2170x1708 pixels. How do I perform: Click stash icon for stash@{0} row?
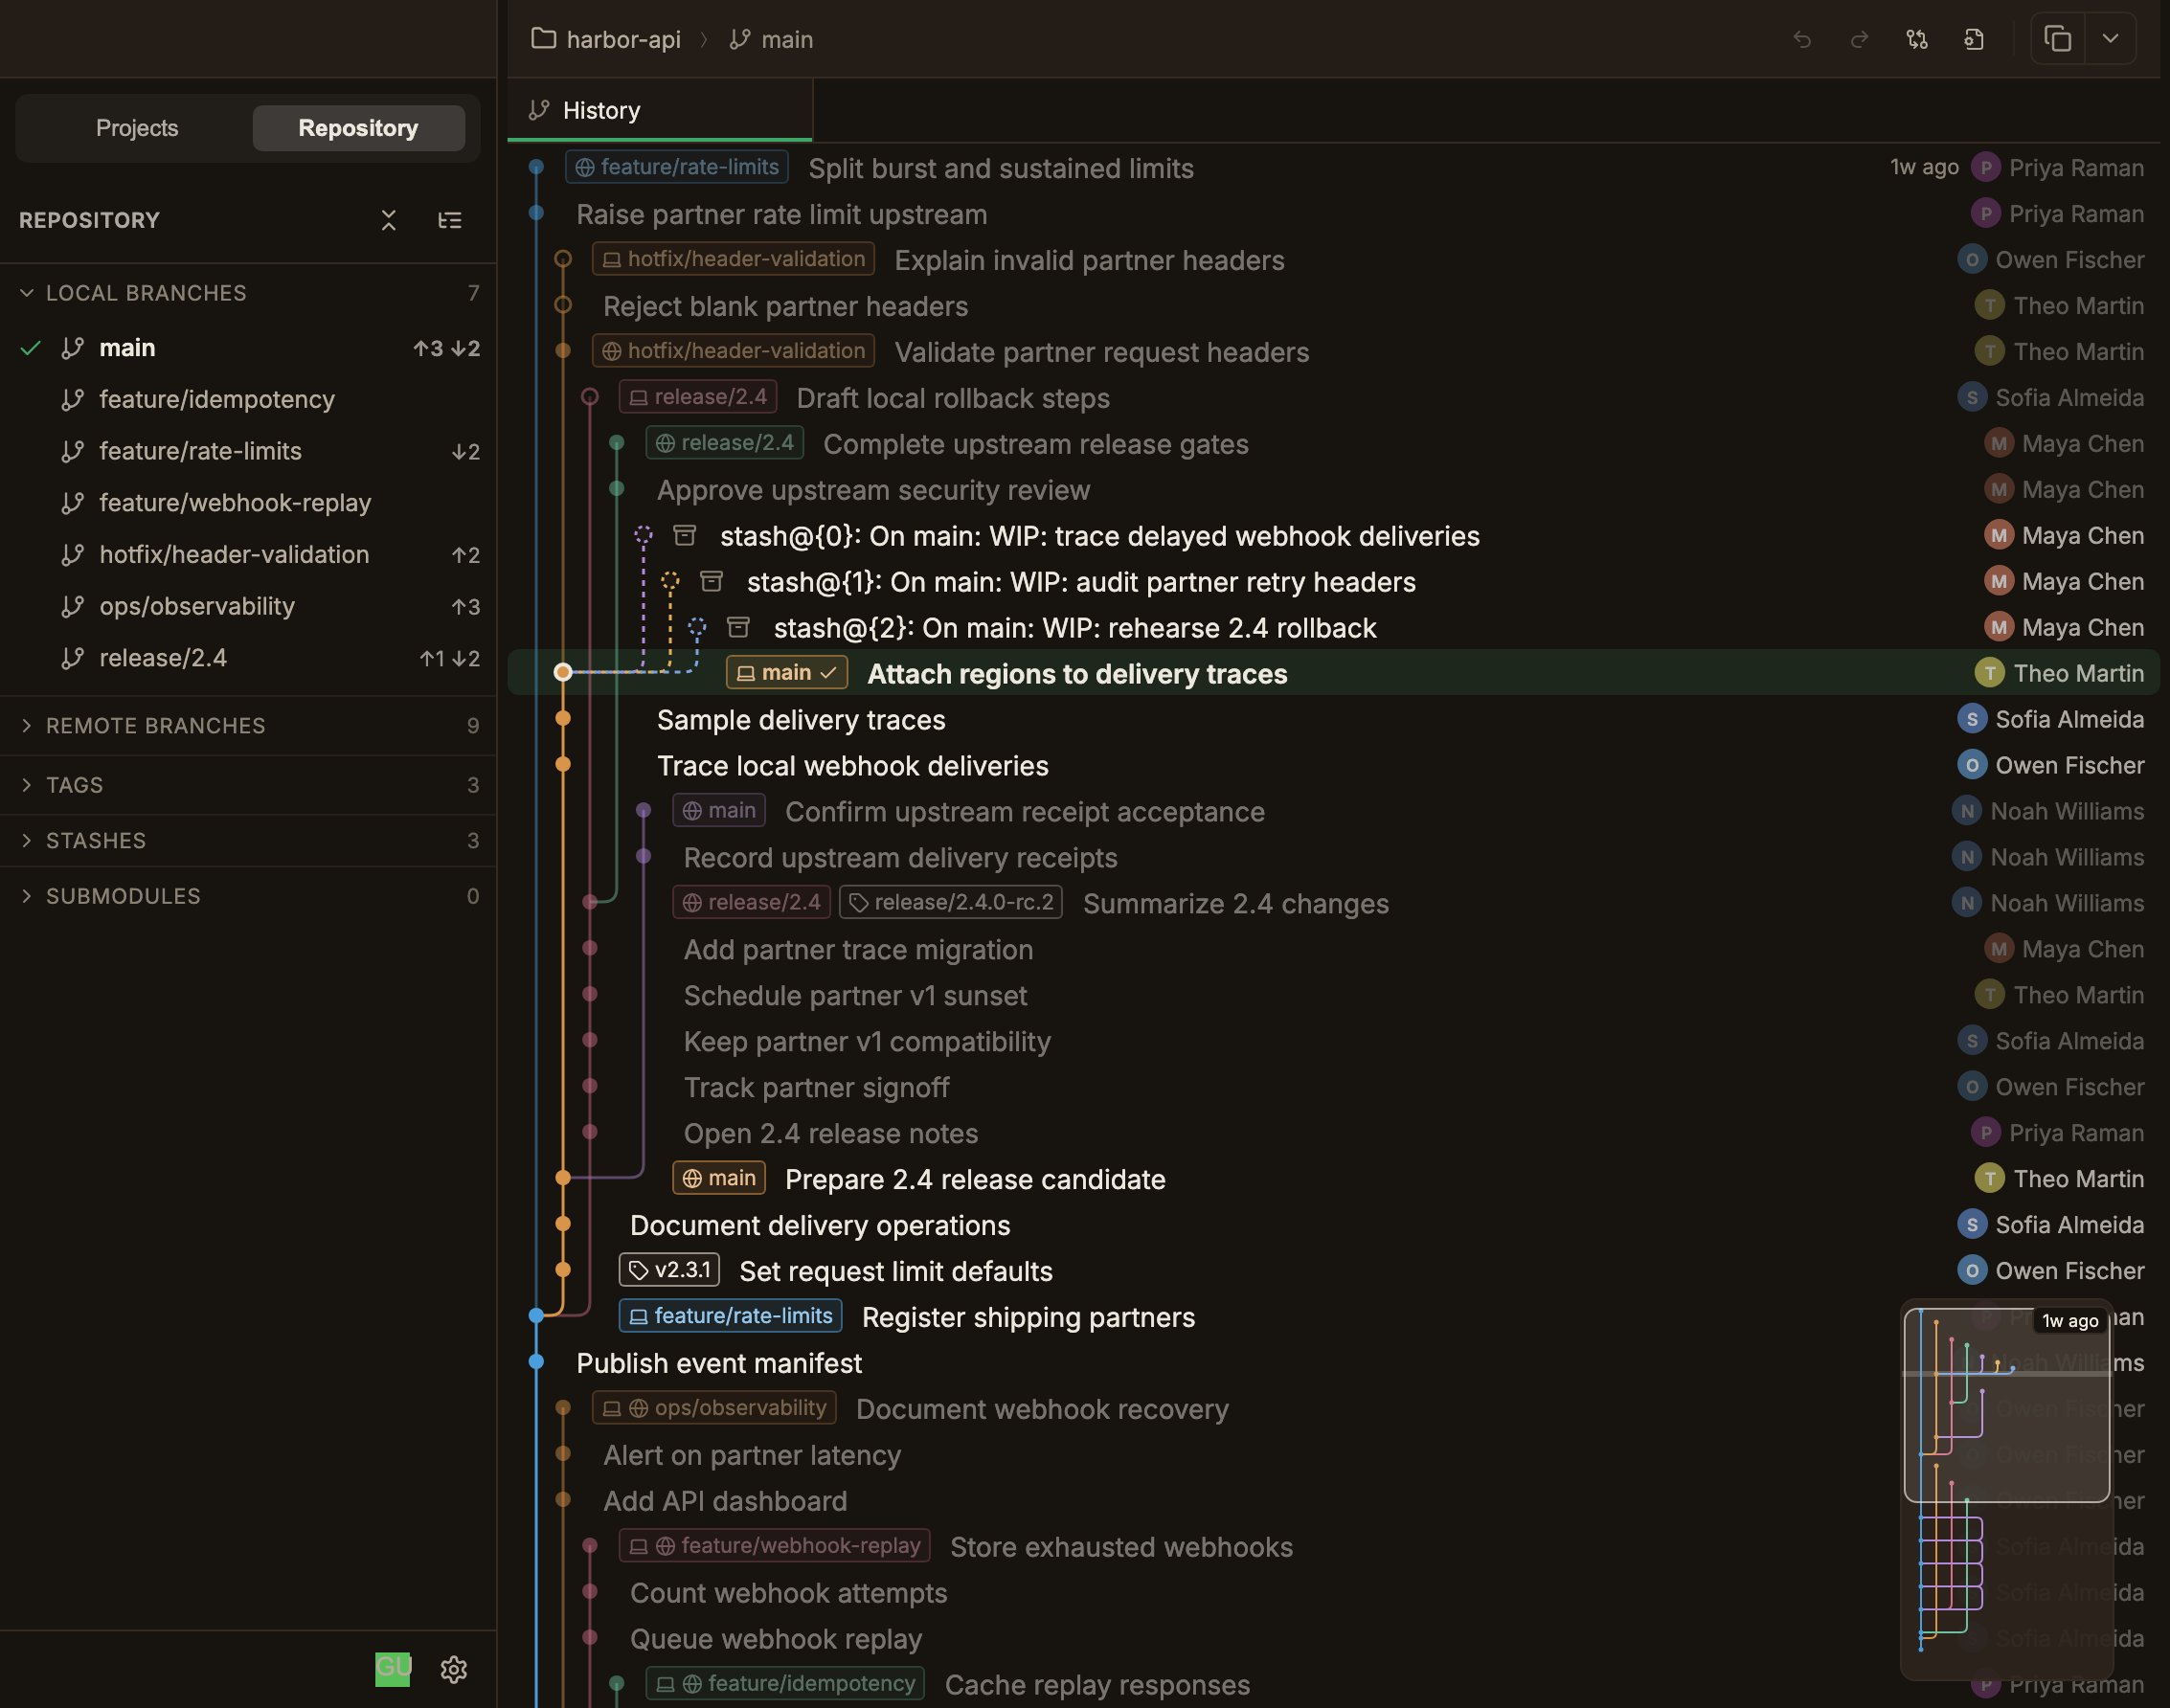tap(685, 536)
